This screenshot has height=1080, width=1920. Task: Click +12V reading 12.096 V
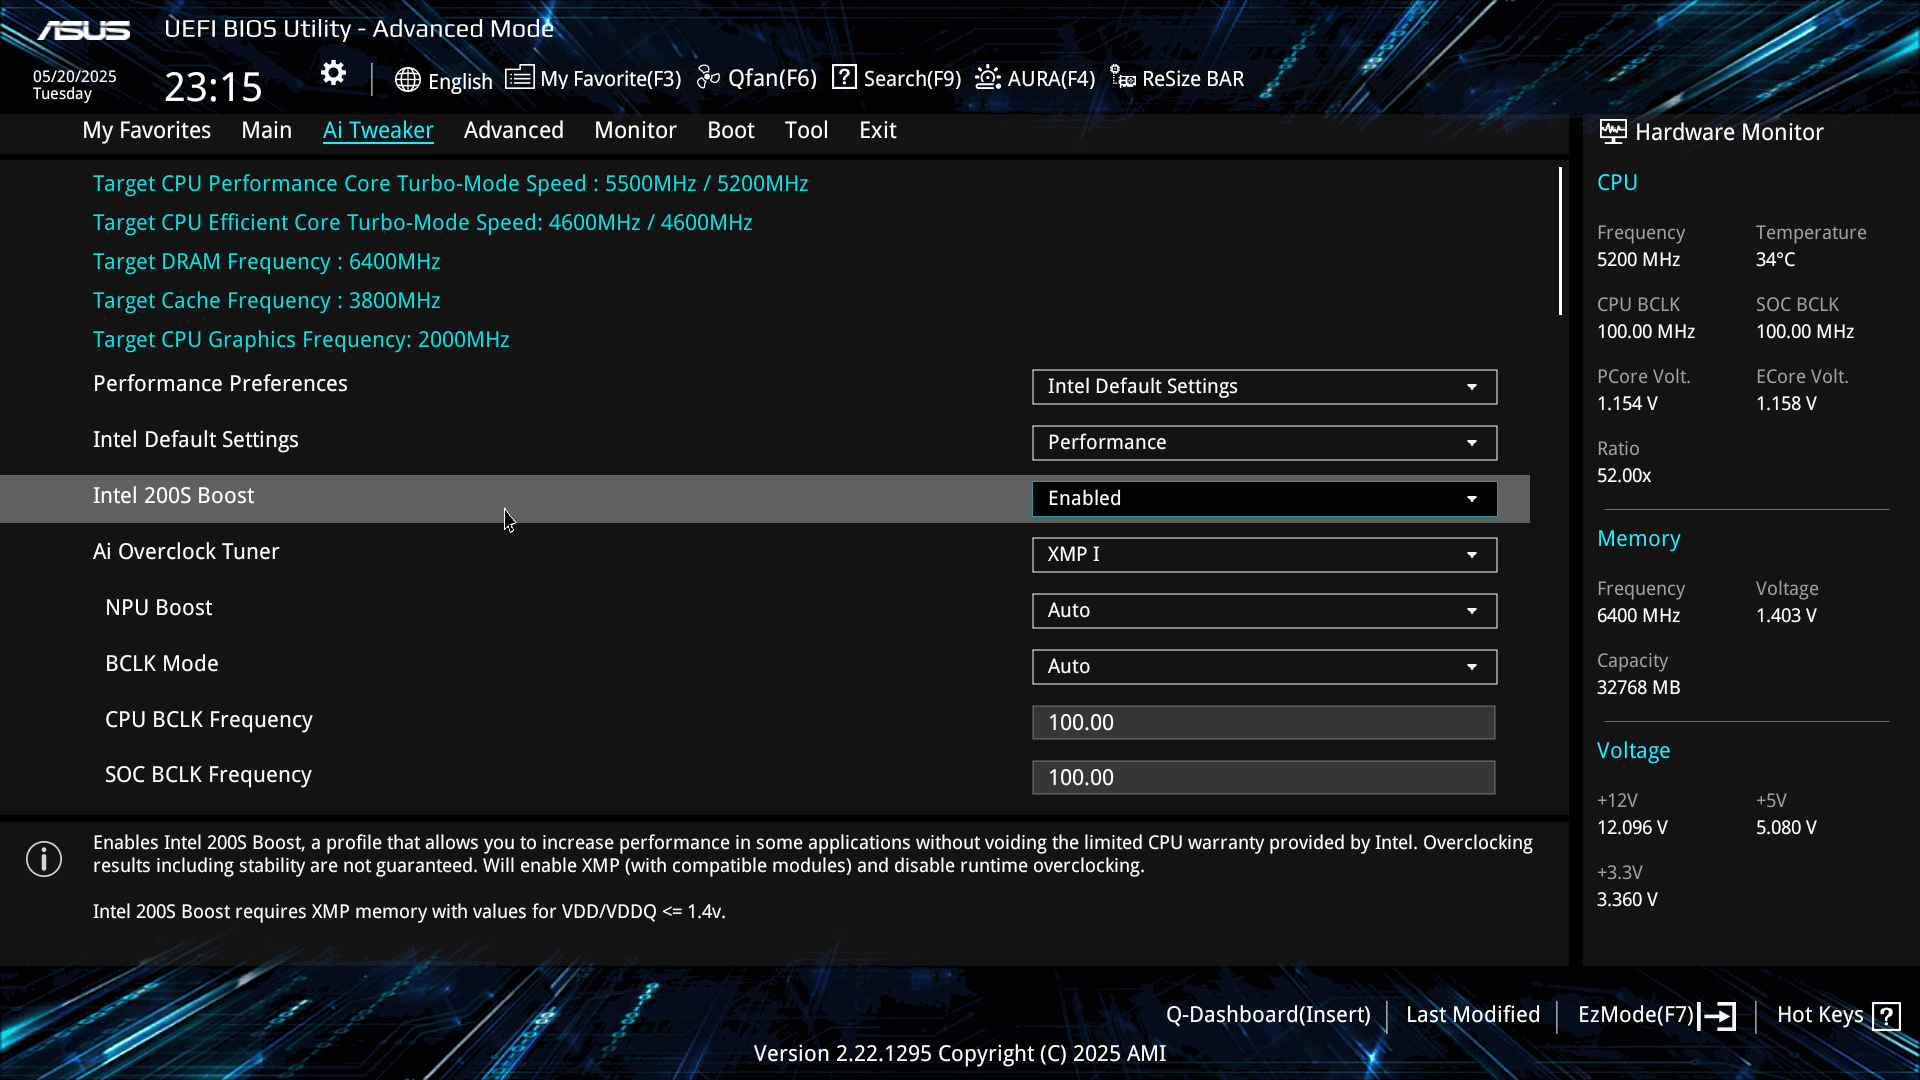(1632, 828)
